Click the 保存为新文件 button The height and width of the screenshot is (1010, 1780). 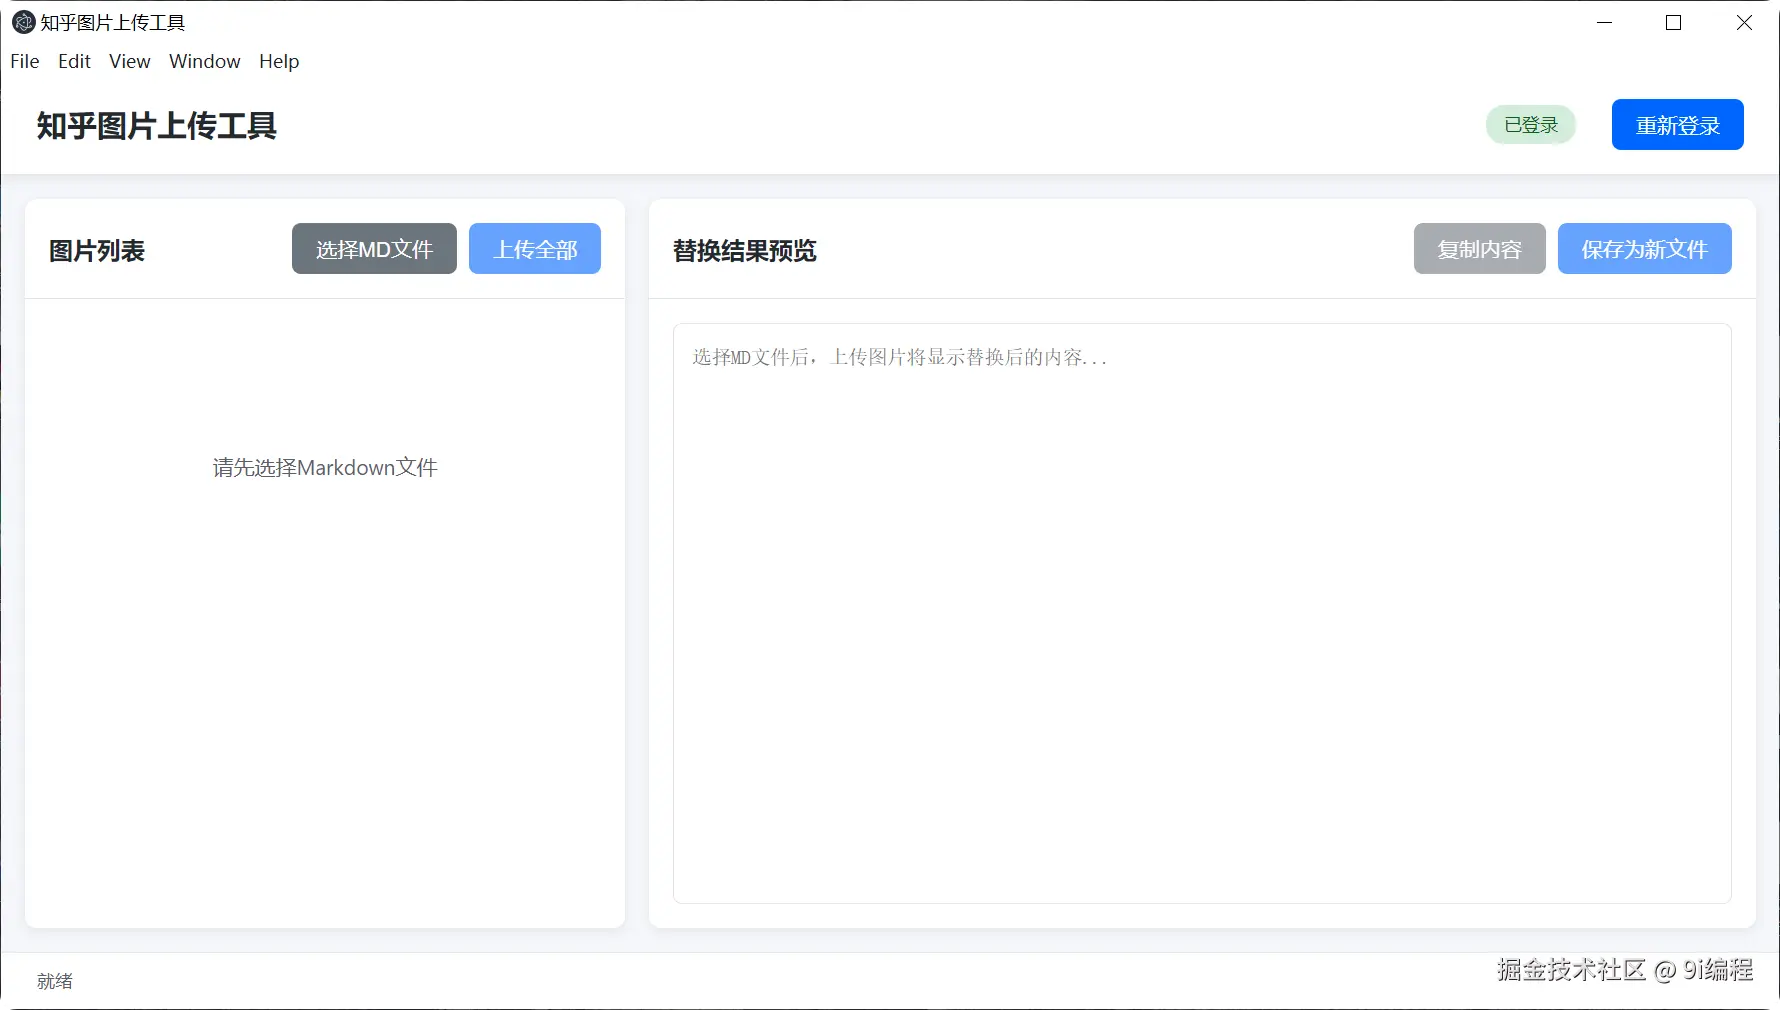[x=1644, y=249]
